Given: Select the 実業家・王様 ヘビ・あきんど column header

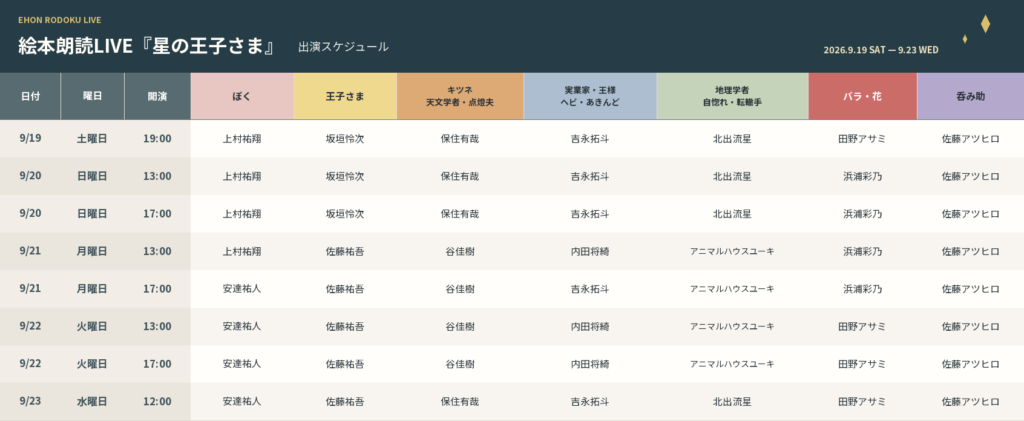Looking at the screenshot, I should tap(590, 96).
